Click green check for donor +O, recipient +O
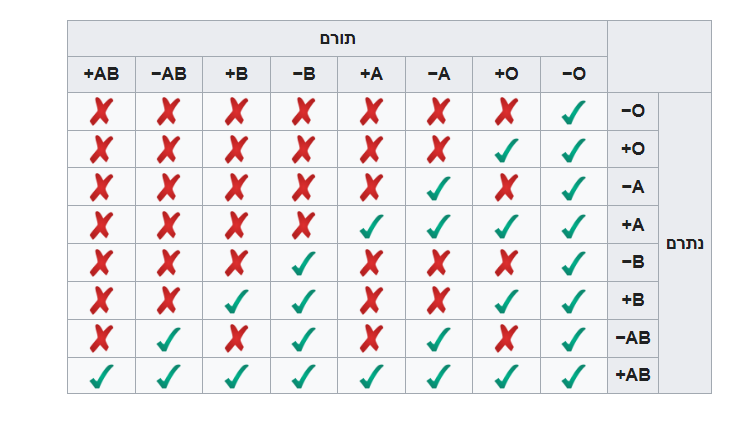The image size is (736, 423). pos(506,150)
